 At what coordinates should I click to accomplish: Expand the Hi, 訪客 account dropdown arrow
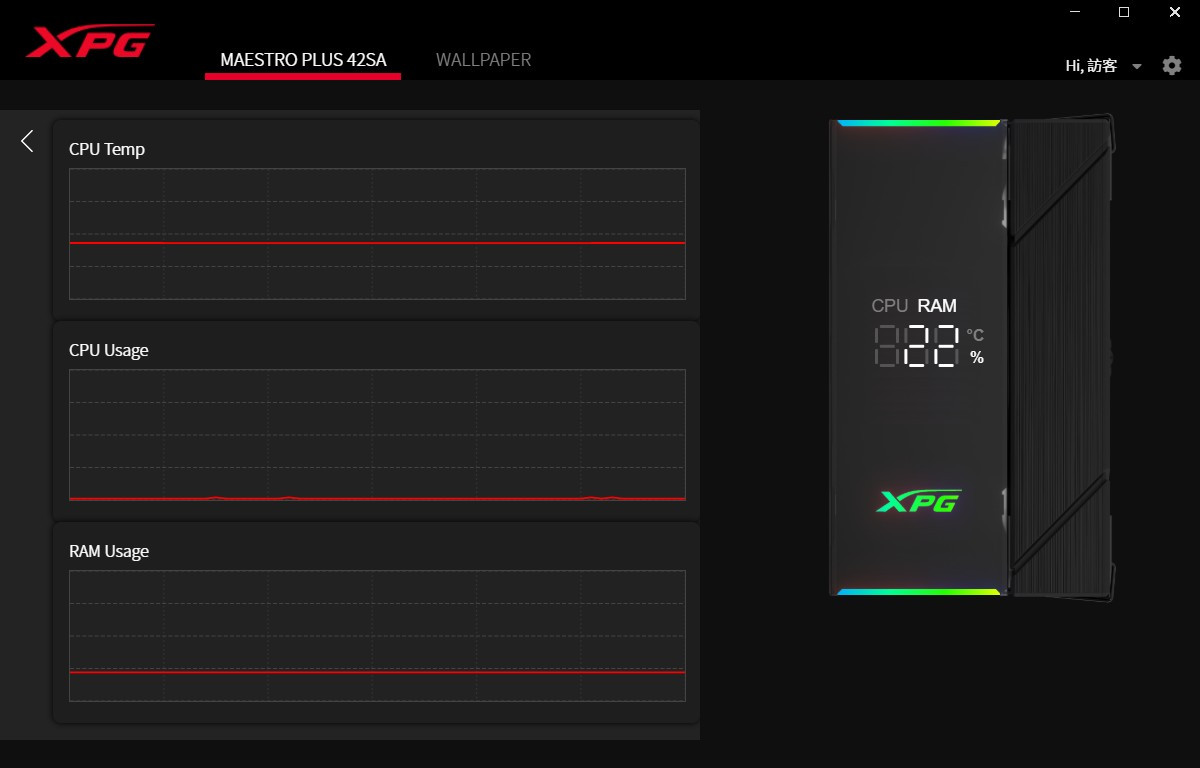(1136, 66)
